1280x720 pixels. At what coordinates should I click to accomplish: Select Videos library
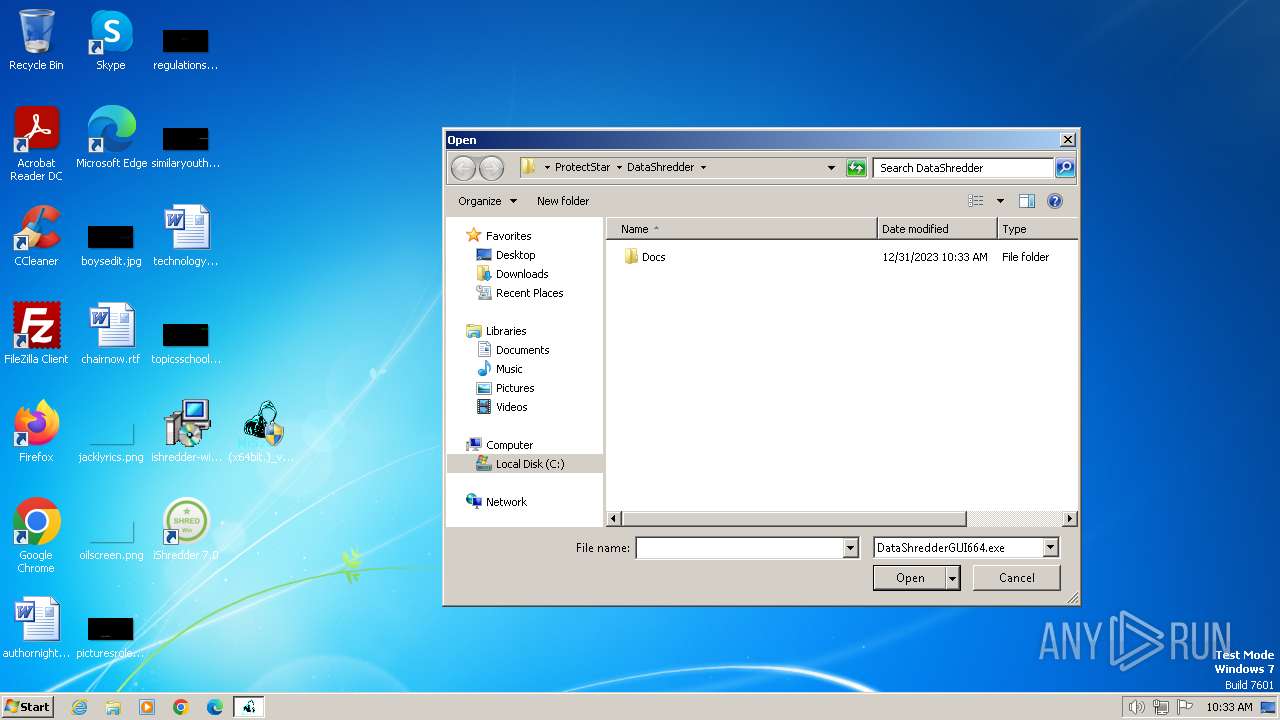click(x=511, y=407)
